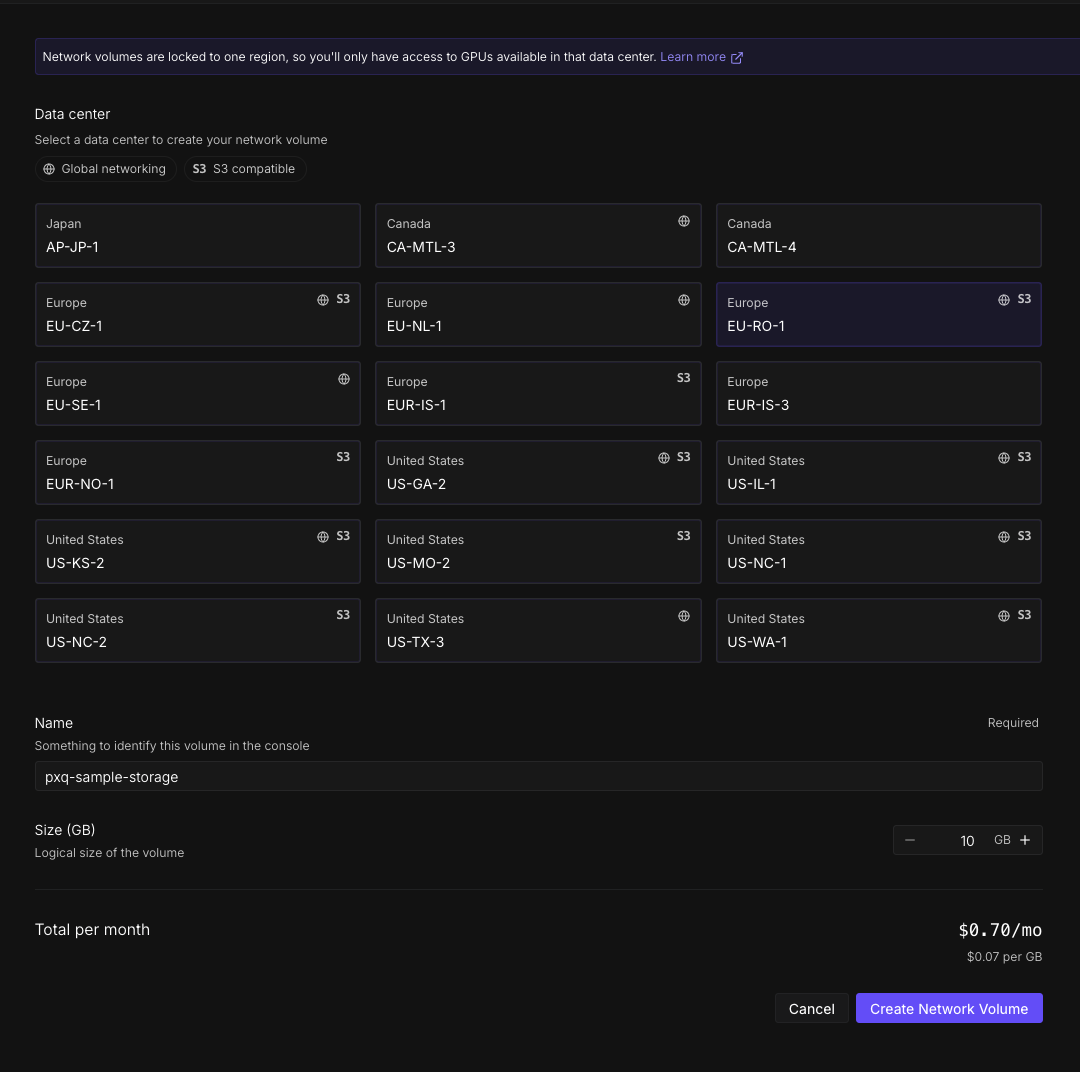The height and width of the screenshot is (1072, 1080).
Task: Choose US-NC-1 data center card
Action: click(x=878, y=551)
